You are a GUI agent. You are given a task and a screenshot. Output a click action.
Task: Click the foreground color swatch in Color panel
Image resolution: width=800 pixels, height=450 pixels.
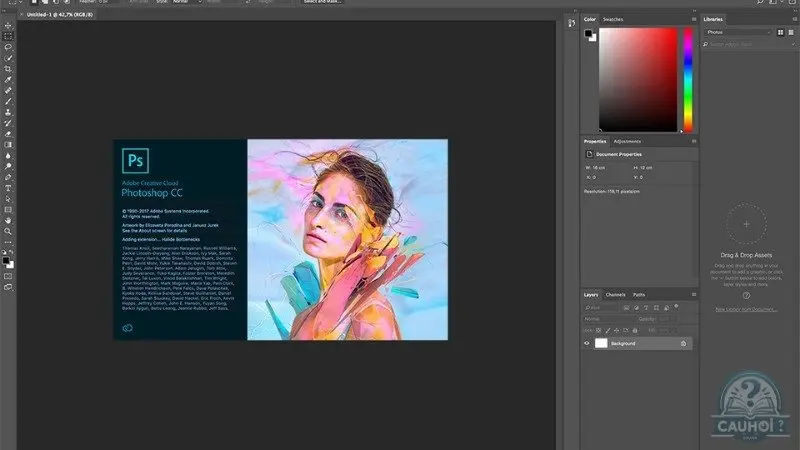588,34
